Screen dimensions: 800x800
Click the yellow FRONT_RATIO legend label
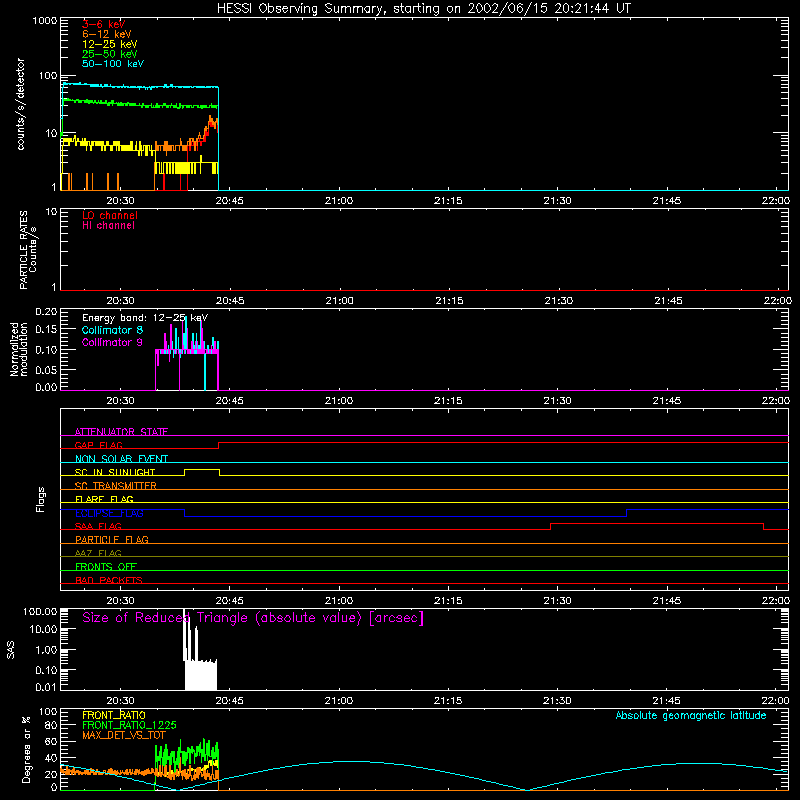coord(114,715)
